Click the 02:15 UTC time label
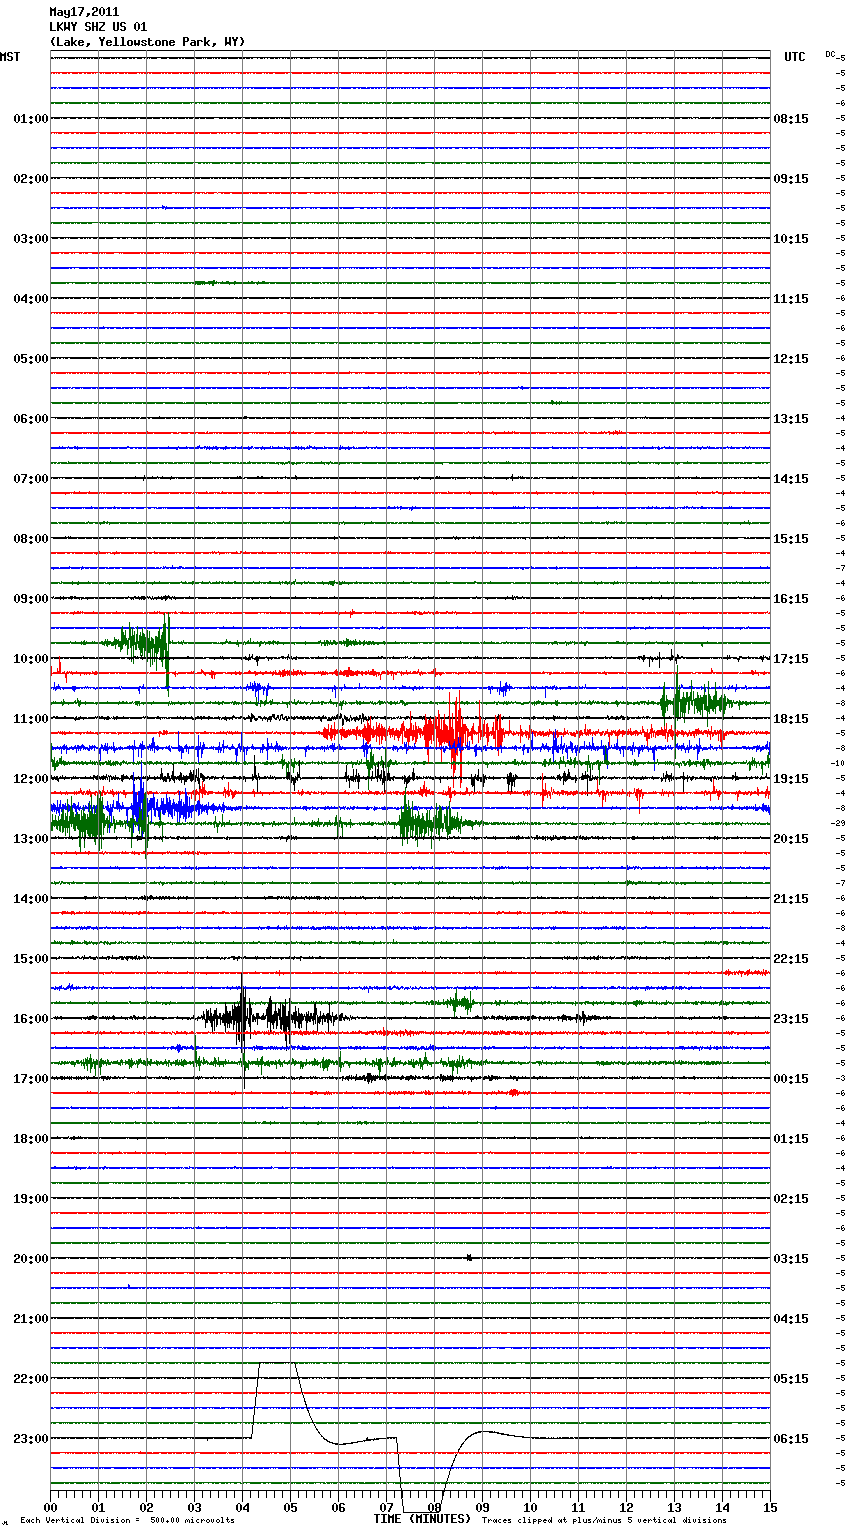 (x=791, y=1199)
